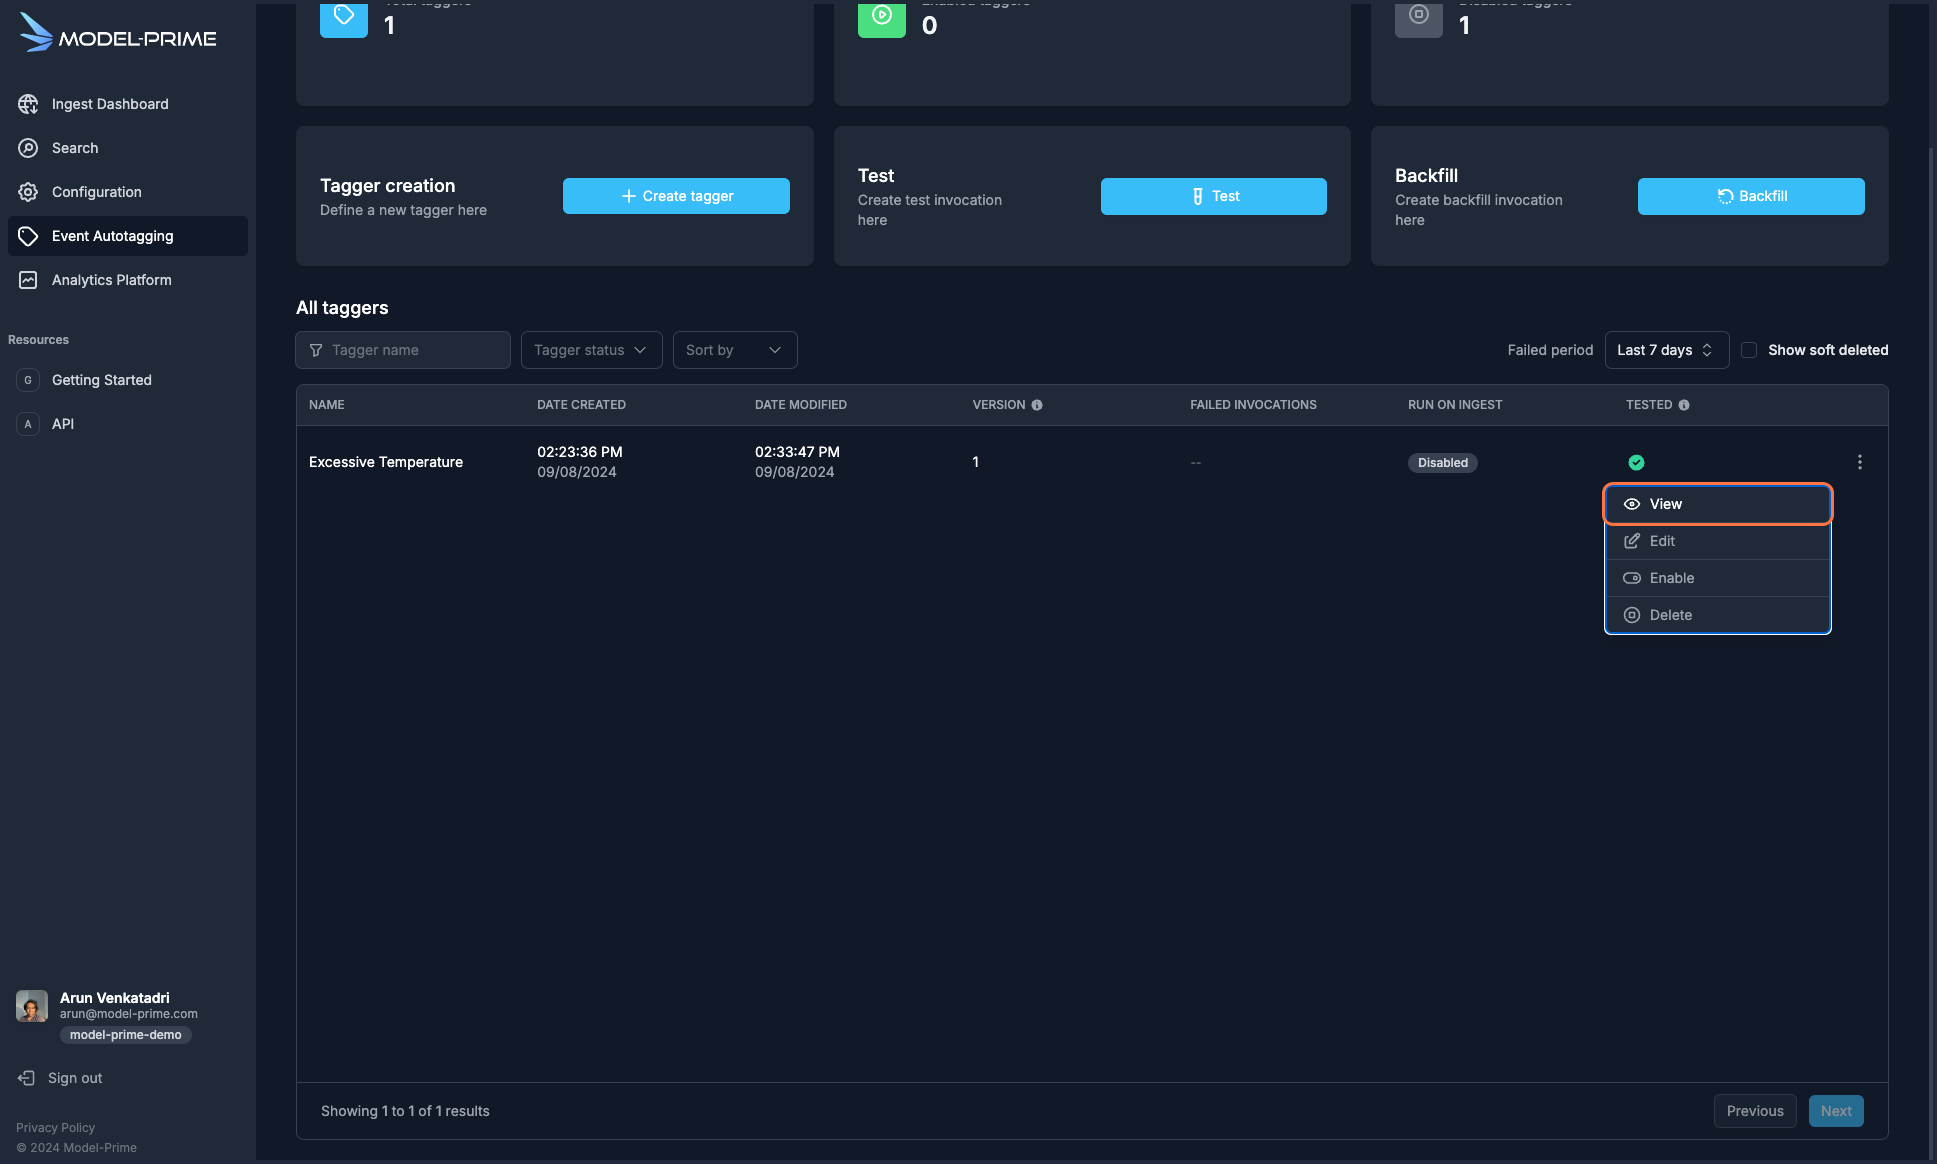Click the Total taggers blue tag icon
The image size is (1937, 1164).
click(x=344, y=17)
